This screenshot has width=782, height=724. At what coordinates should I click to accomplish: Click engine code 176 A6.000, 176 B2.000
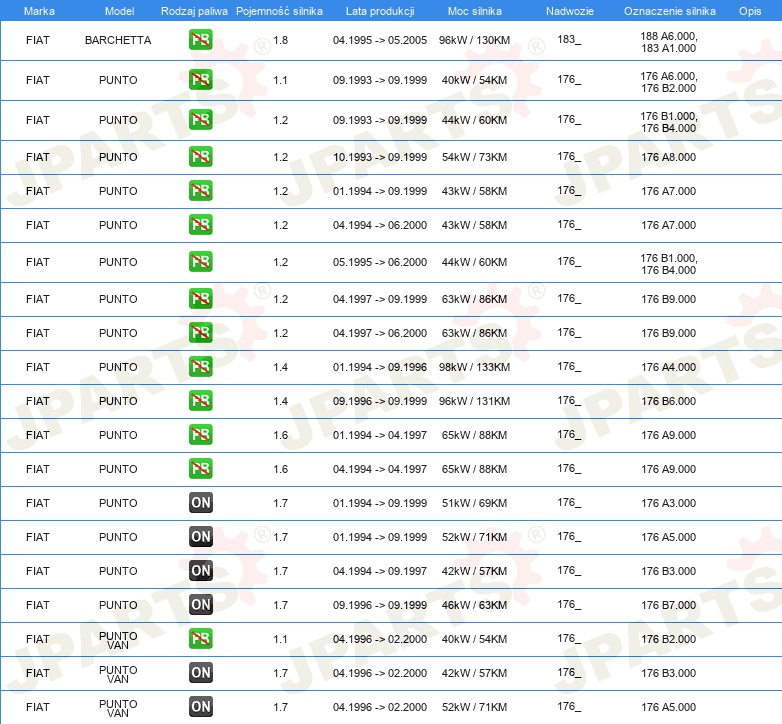669,82
